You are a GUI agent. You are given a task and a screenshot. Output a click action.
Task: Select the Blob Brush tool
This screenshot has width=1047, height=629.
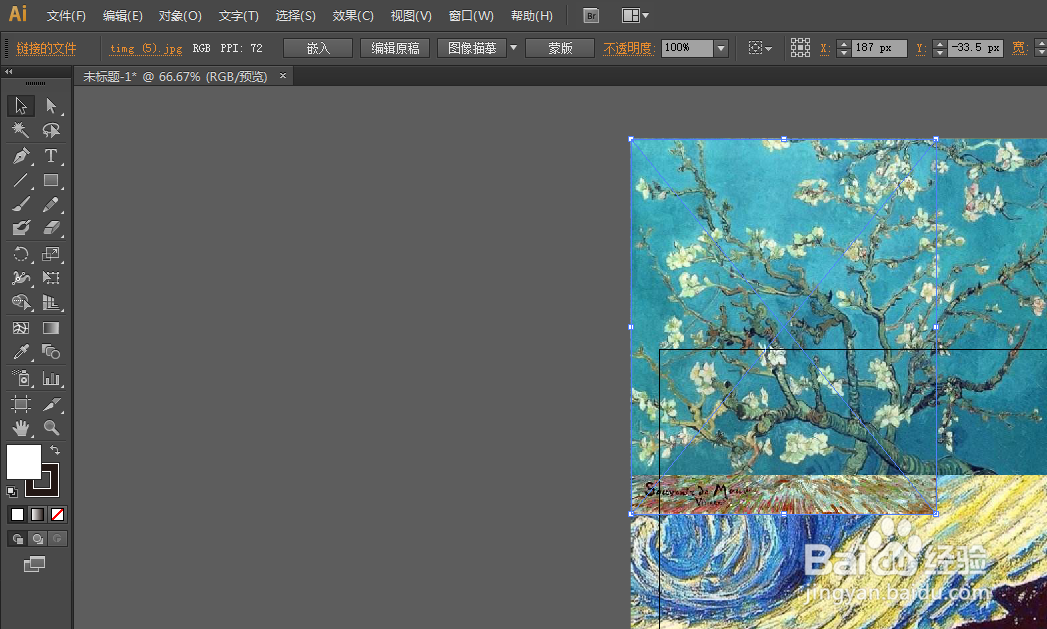(21, 228)
